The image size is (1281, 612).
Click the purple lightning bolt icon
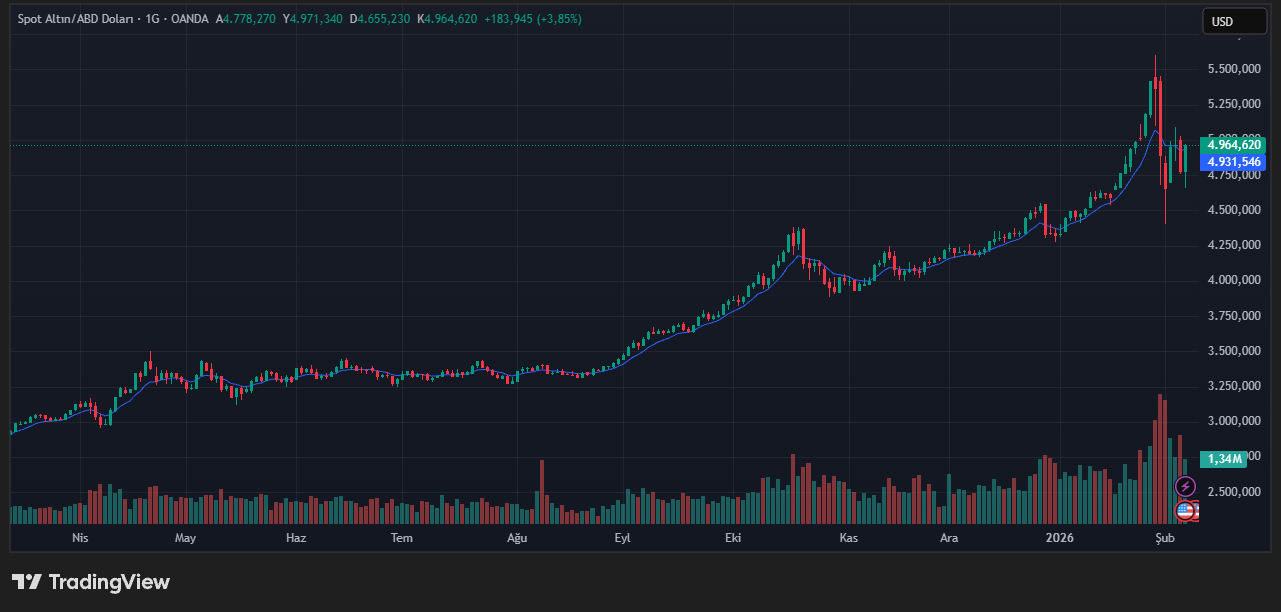click(1185, 486)
